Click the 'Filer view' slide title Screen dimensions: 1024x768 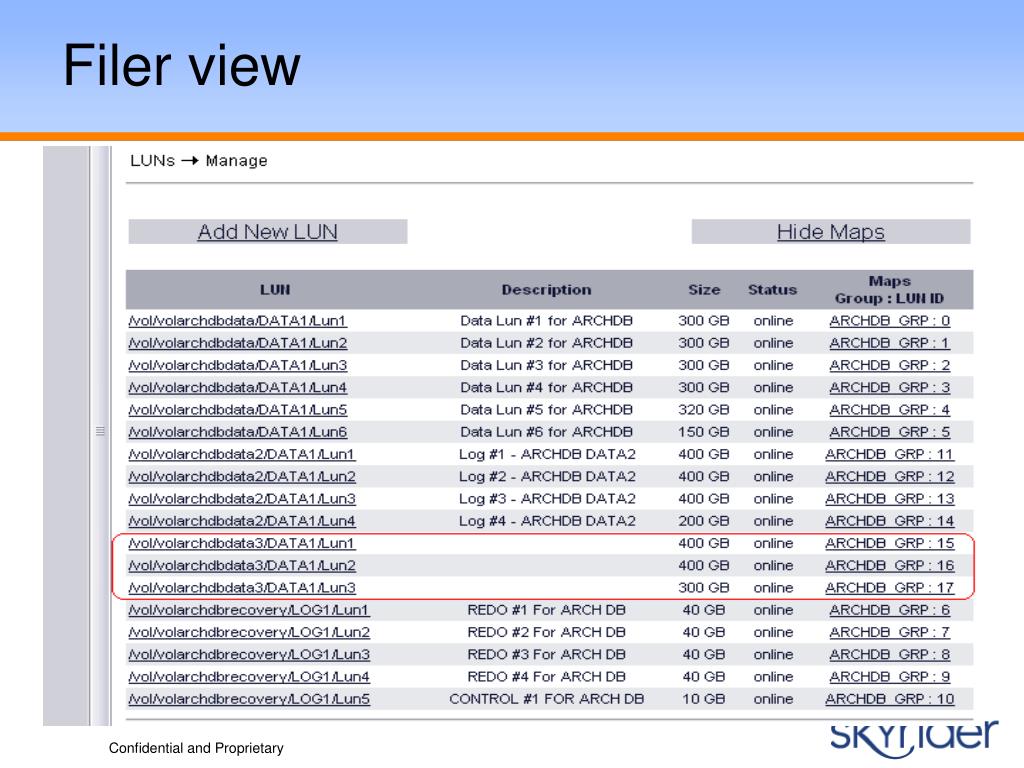182,65
